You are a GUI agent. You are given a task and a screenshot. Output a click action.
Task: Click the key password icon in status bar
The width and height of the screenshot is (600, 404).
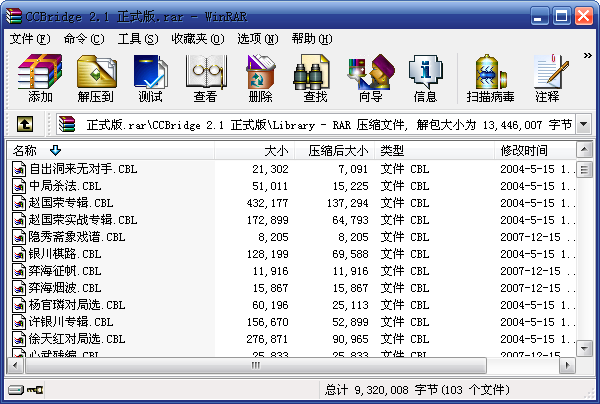35,390
